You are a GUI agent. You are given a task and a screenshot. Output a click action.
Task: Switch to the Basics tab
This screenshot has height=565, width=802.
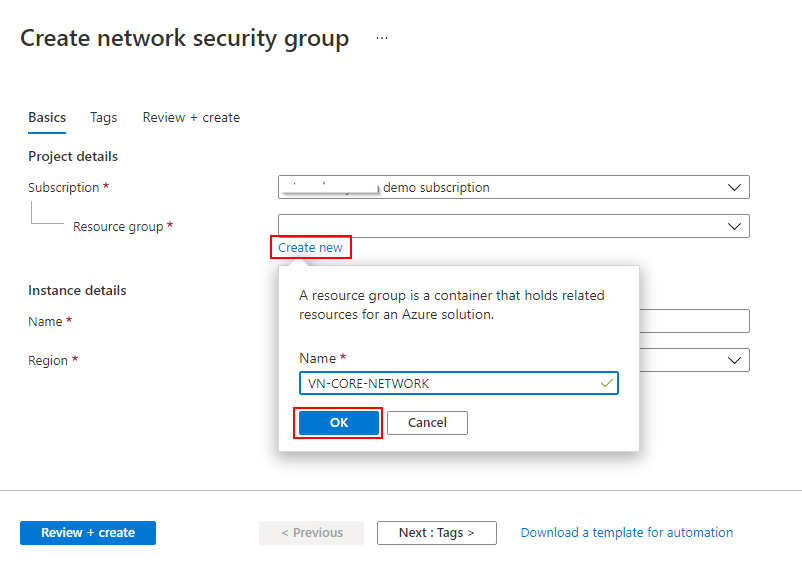[47, 117]
